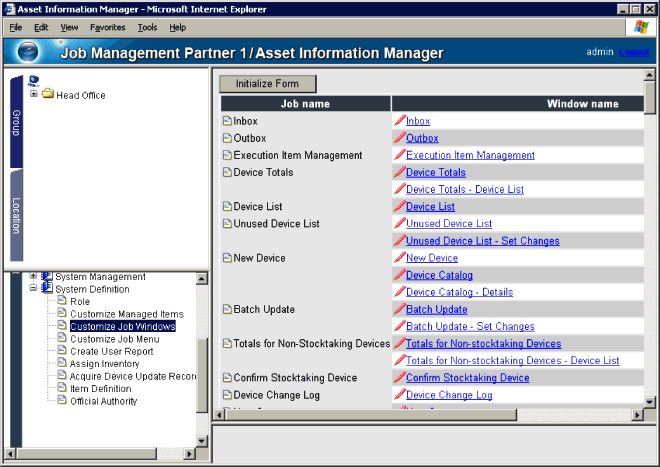The width and height of the screenshot is (660, 467).
Task: Click the job list vertical scrollbar down arrow
Action: coord(650,414)
